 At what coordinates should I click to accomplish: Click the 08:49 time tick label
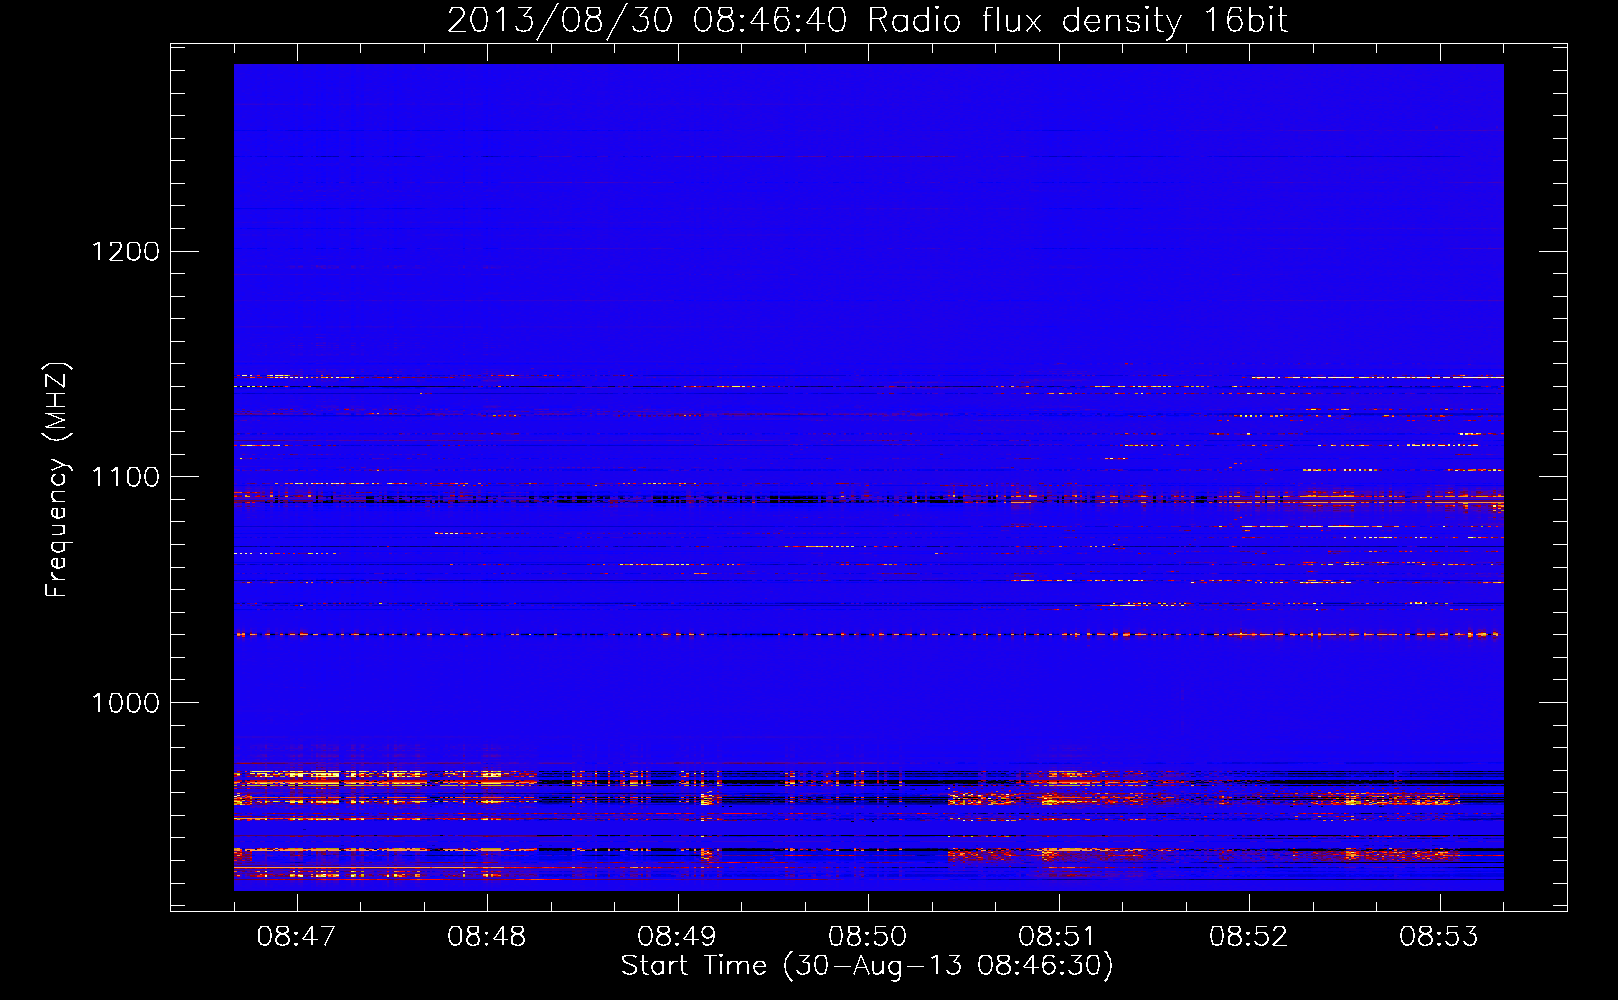(x=677, y=937)
